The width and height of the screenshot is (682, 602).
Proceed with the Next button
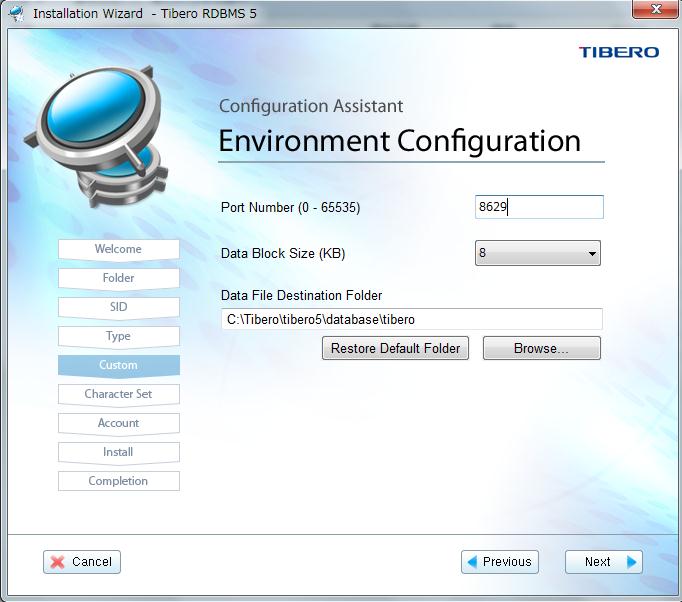(604, 562)
